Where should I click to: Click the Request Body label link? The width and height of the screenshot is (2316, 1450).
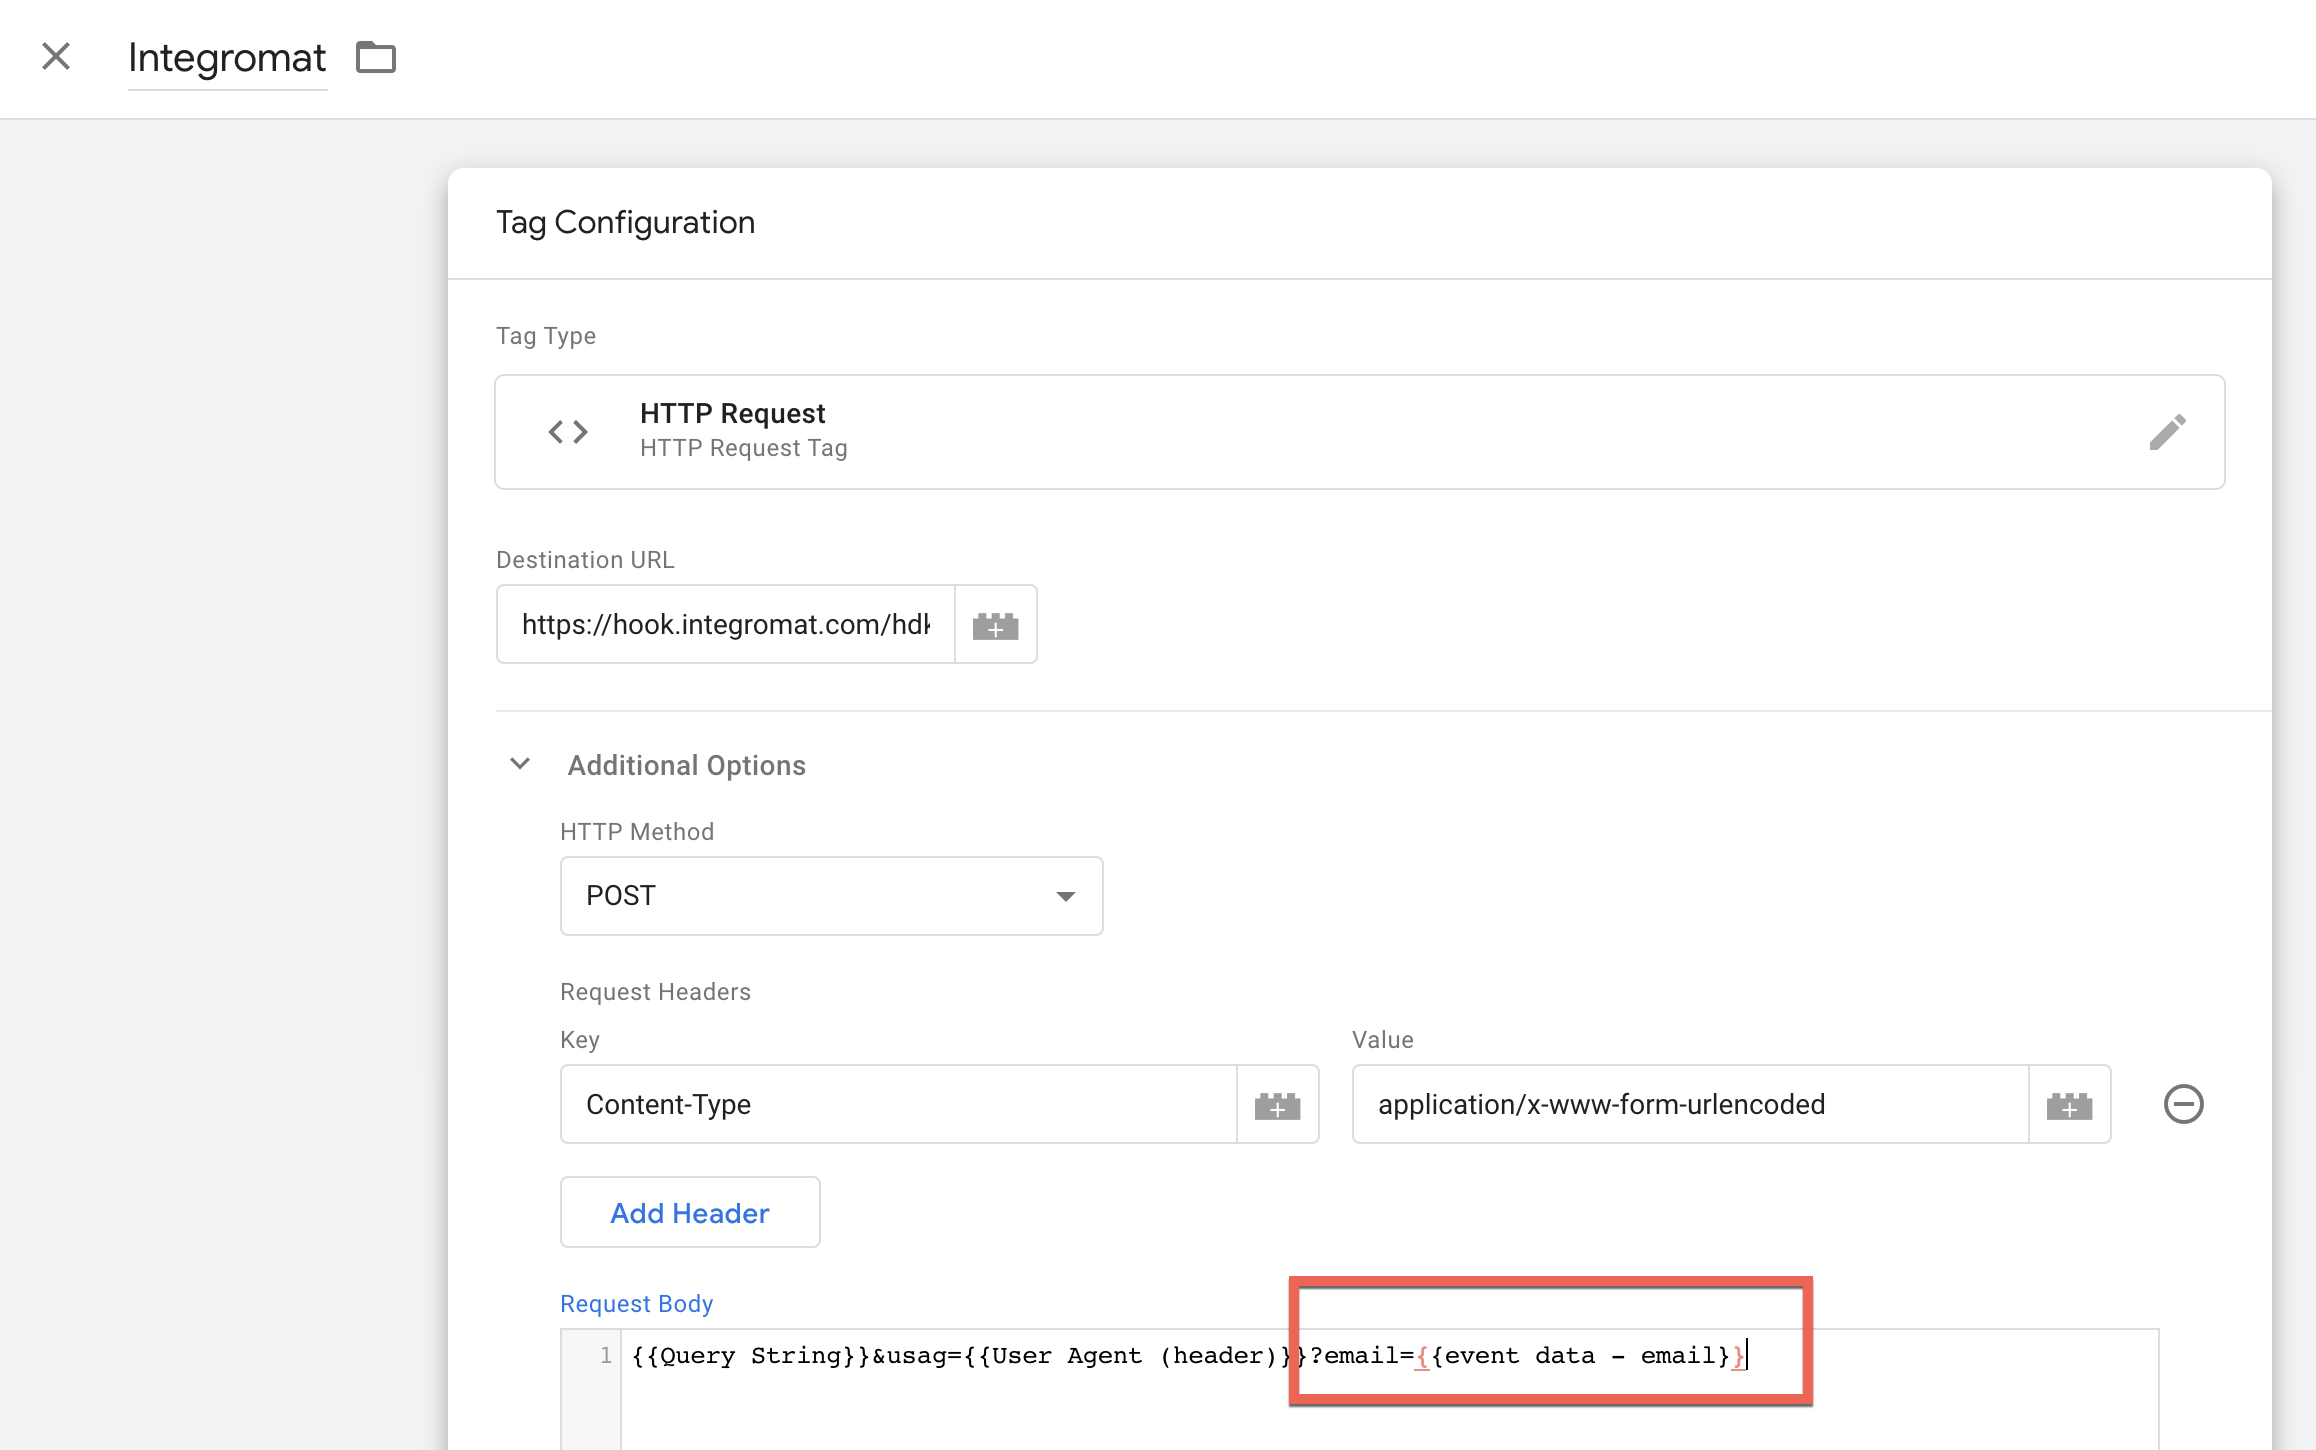(636, 1304)
